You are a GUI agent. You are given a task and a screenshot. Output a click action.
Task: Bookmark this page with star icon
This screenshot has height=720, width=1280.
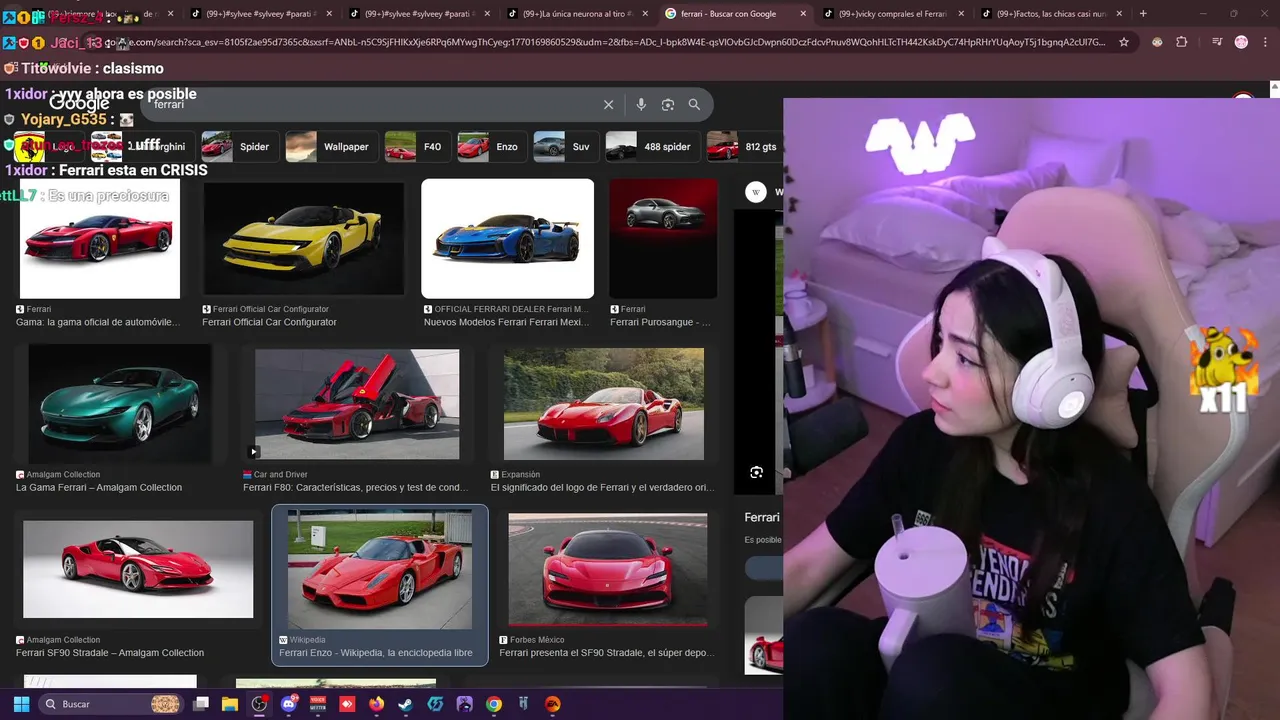coord(1124,42)
